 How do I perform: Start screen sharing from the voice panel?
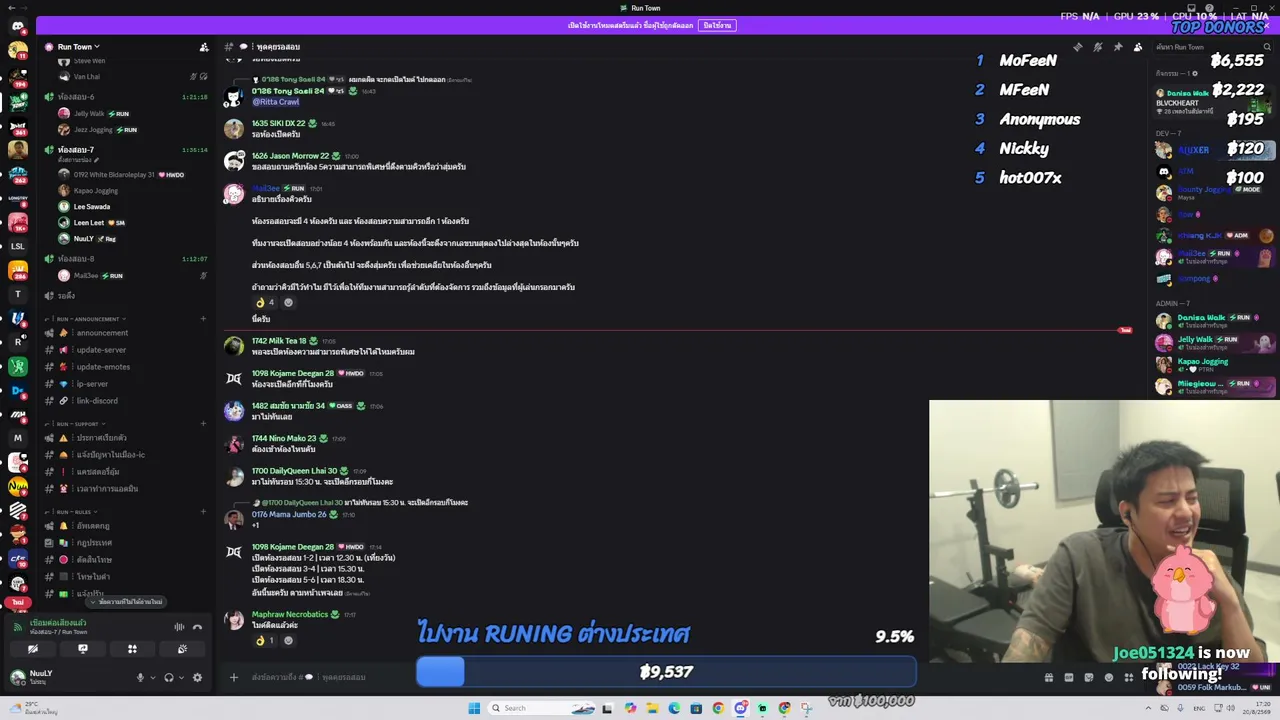click(x=83, y=649)
